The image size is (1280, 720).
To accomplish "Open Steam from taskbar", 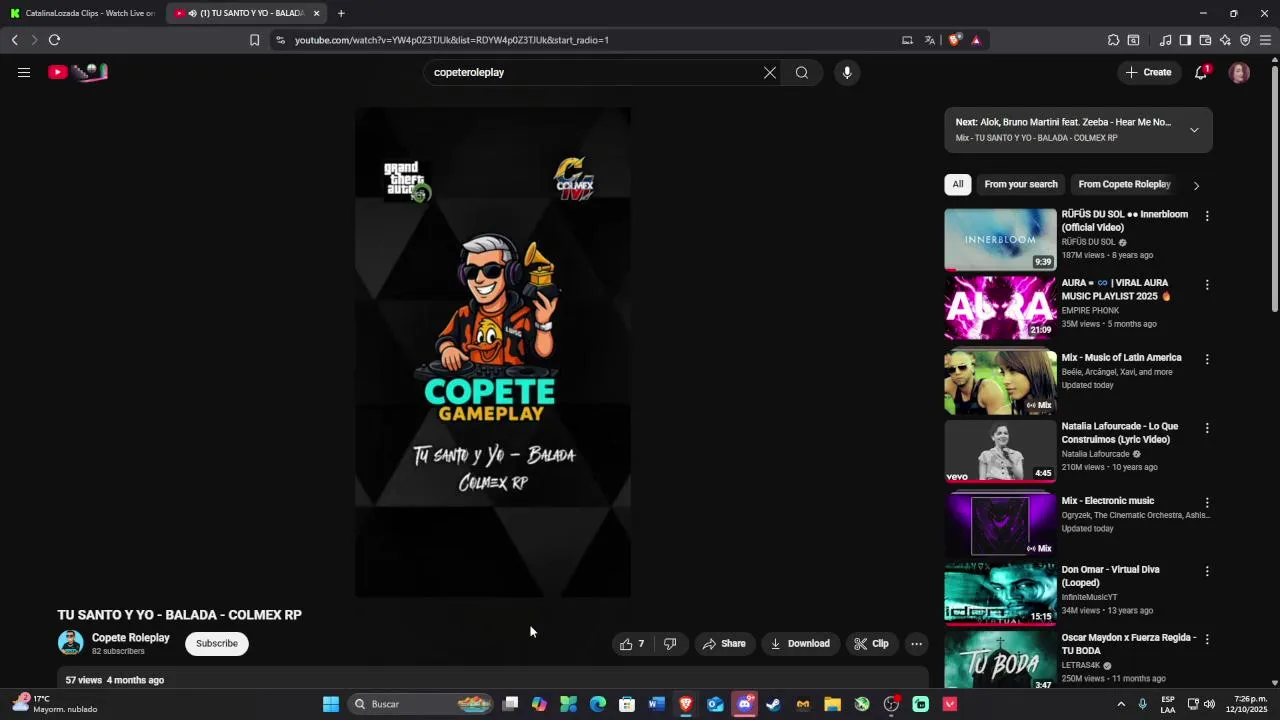I will click(773, 704).
